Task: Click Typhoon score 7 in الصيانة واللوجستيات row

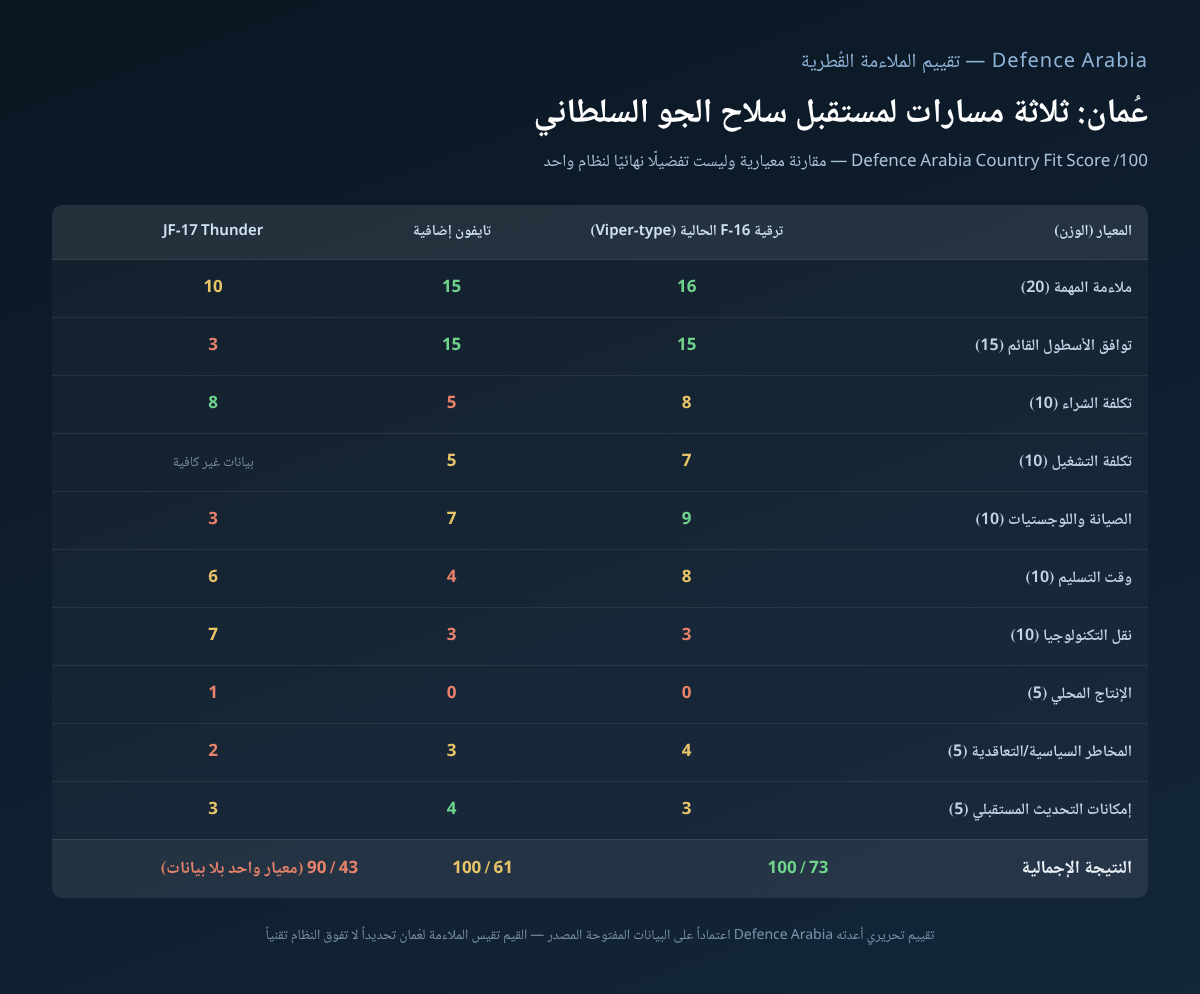Action: point(452,519)
